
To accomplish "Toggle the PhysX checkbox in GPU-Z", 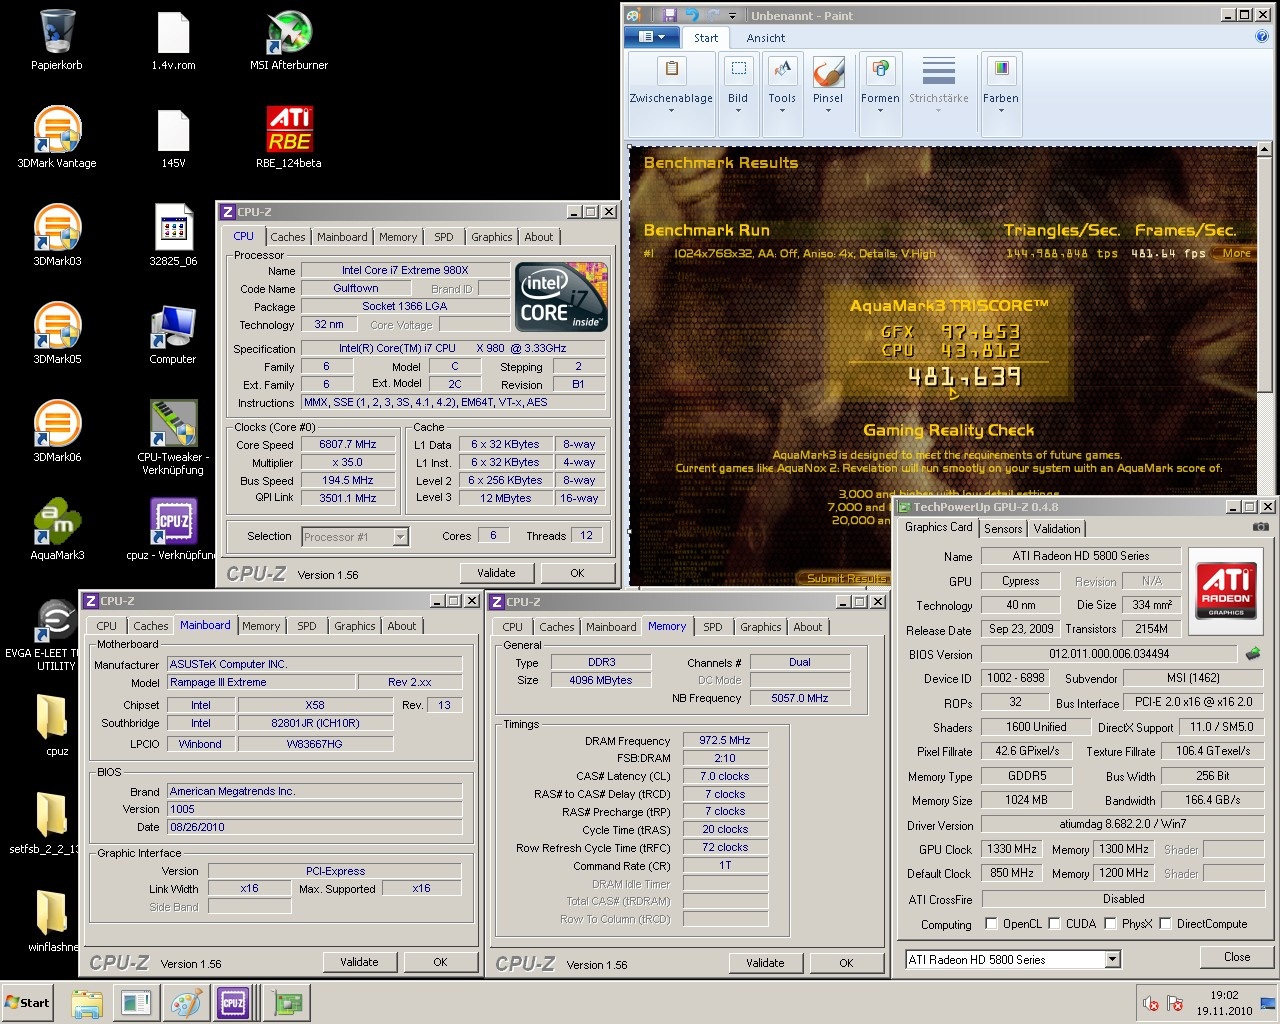I will click(1110, 924).
